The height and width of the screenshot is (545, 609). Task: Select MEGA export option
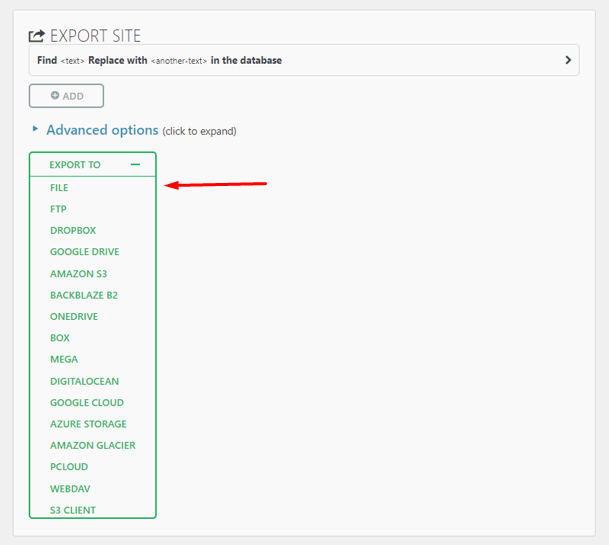coord(64,359)
